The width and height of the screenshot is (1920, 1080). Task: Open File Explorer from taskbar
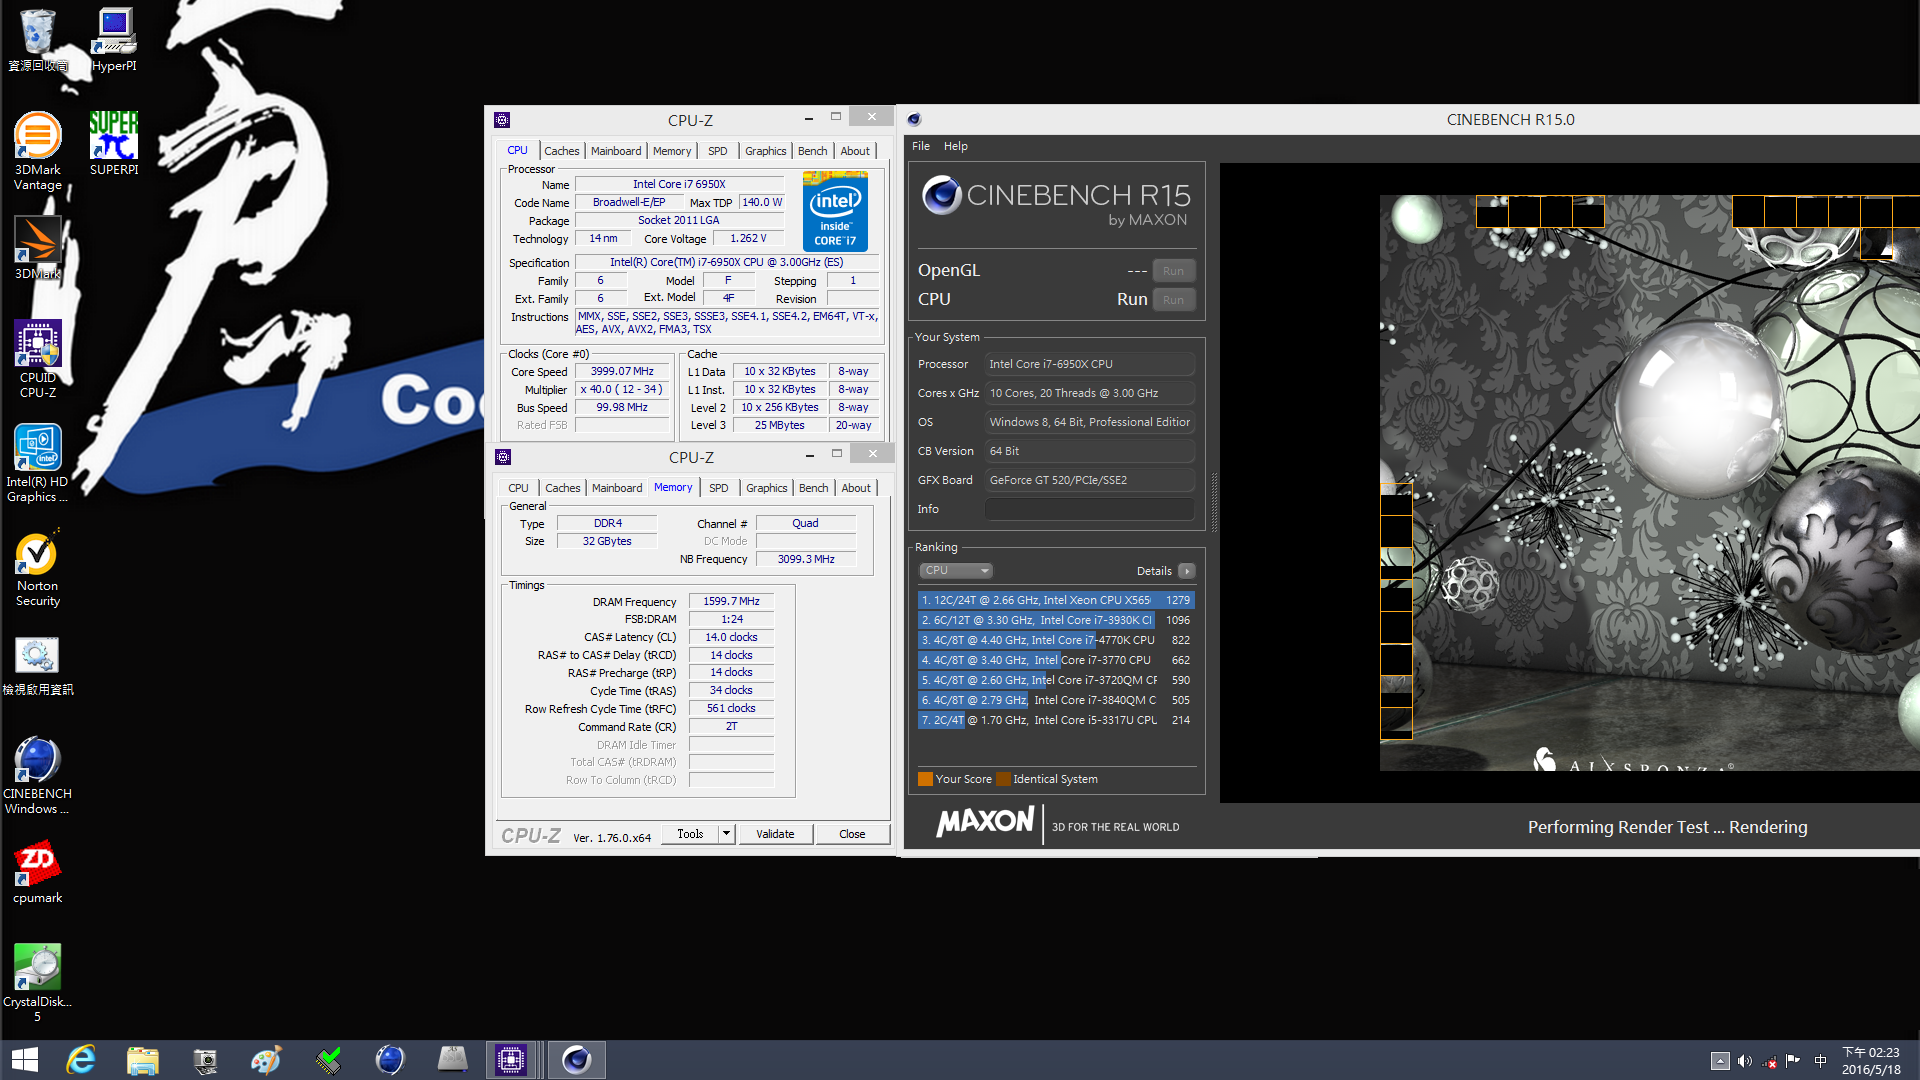[x=143, y=1060]
